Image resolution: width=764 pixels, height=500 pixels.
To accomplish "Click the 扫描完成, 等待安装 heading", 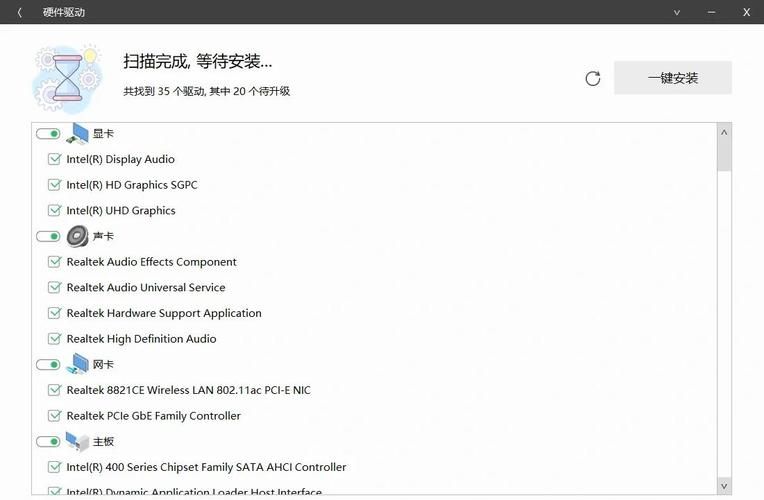I will coord(197,61).
